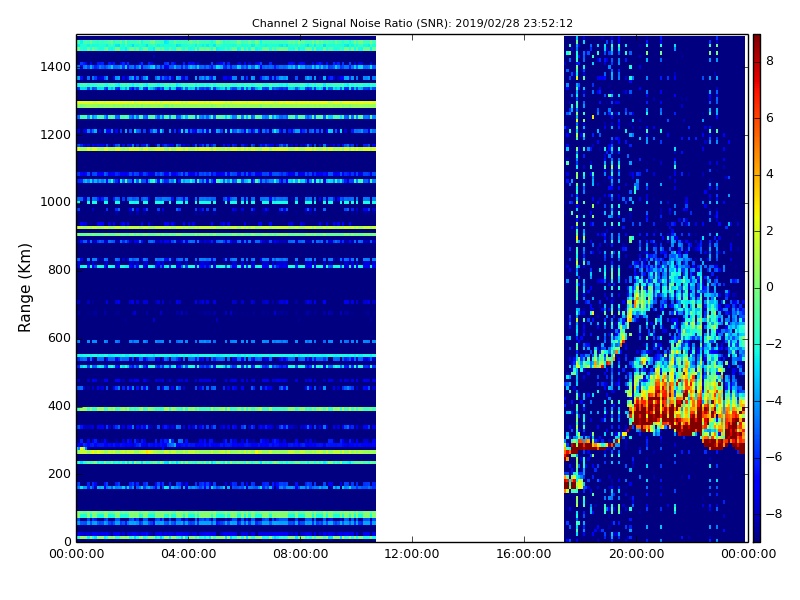
Task: Click the 20:00:00 time axis label
Action: (636, 554)
